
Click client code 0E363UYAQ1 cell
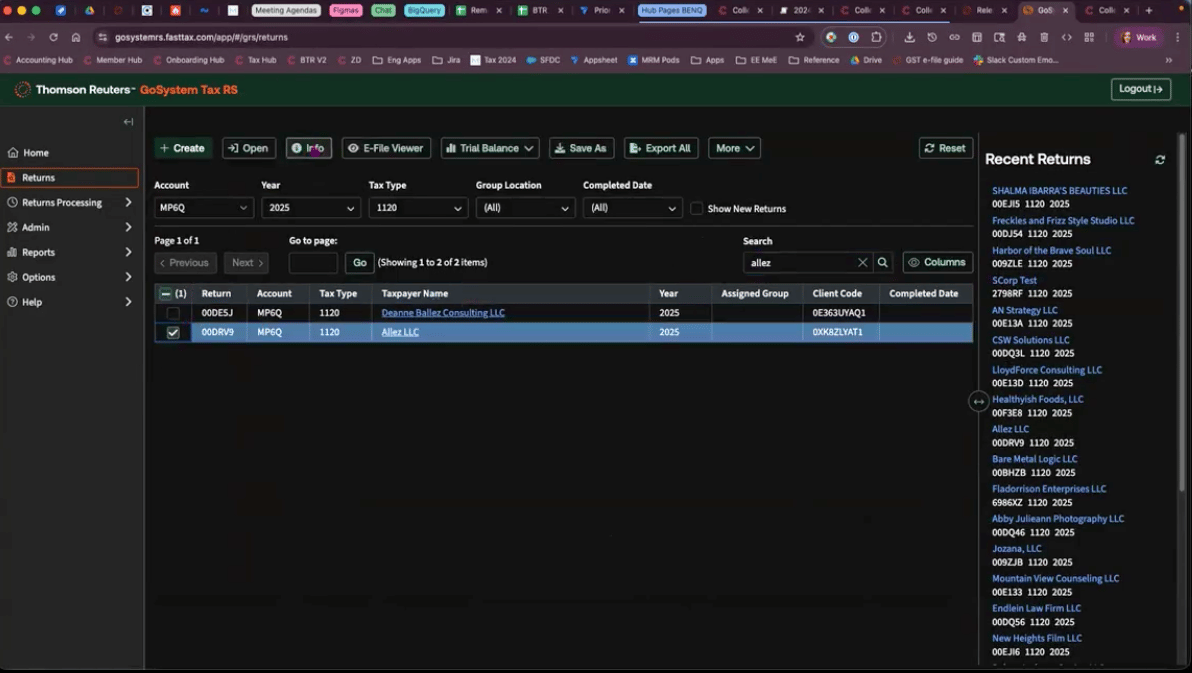coord(839,313)
